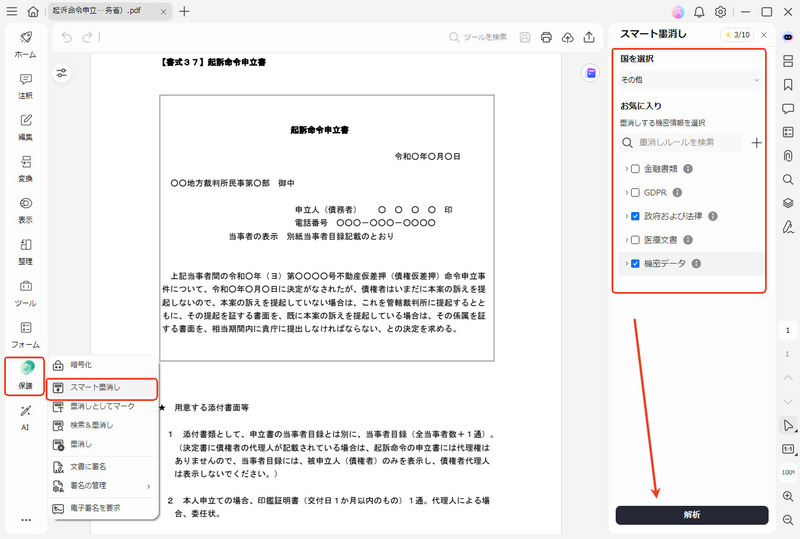Click the undo arrow icon
Viewport: 800px width, 539px height.
[67, 38]
